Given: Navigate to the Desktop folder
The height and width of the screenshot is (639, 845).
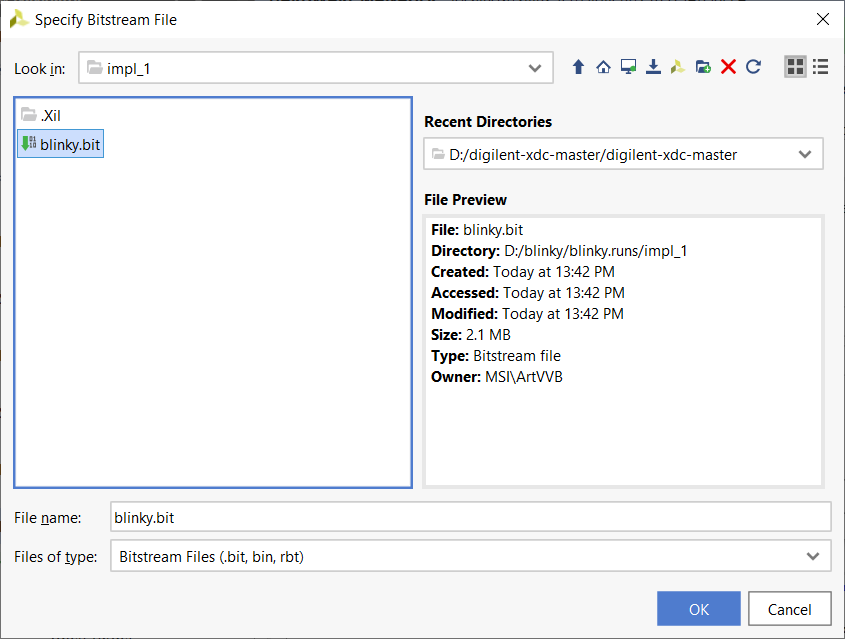Looking at the screenshot, I should point(628,67).
